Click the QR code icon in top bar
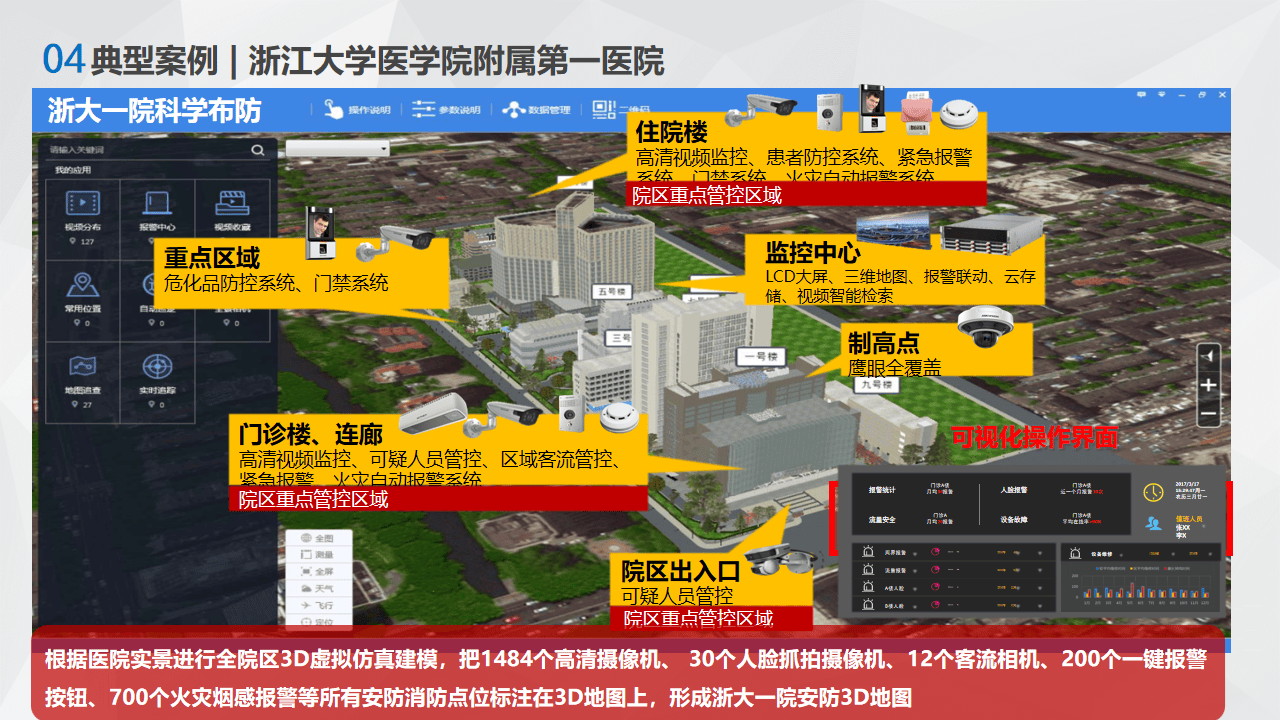The image size is (1280, 720). click(x=602, y=109)
